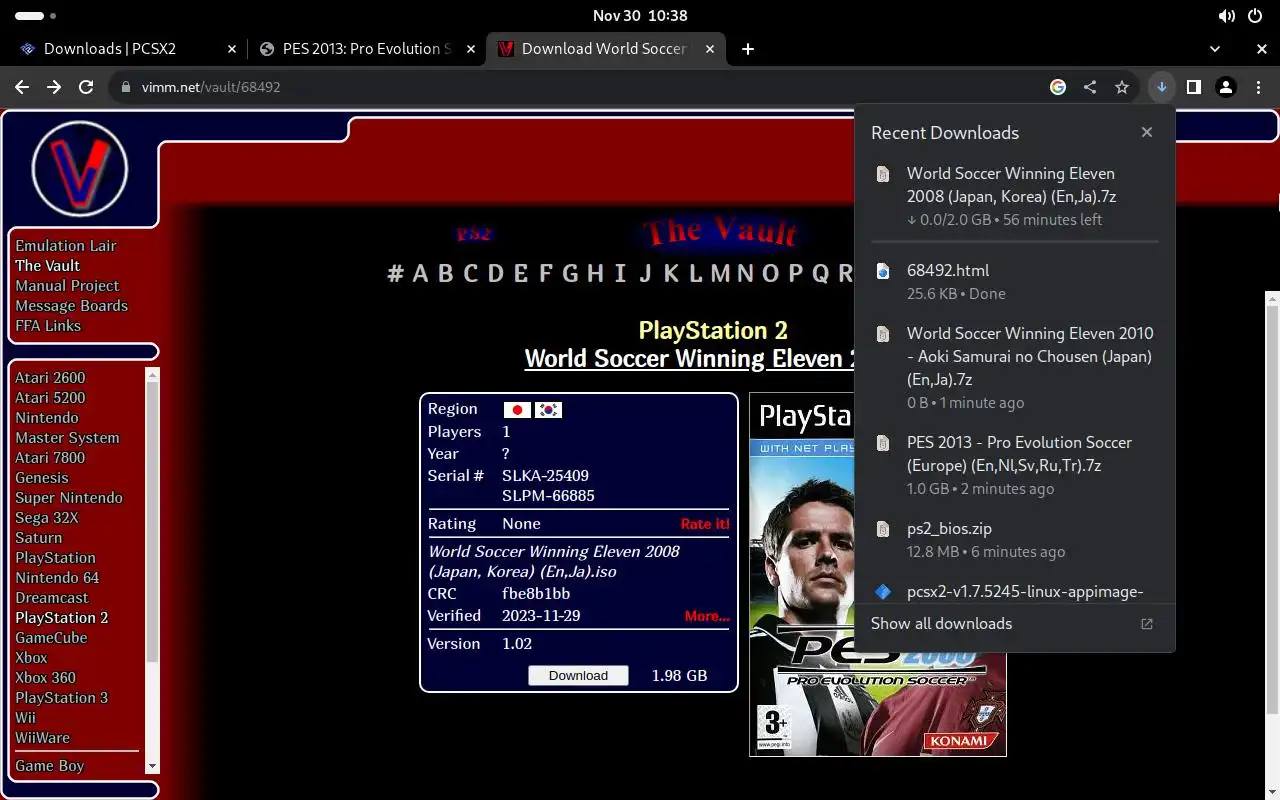The width and height of the screenshot is (1280, 800).
Task: Click the letter M in the vault index
Action: [719, 274]
